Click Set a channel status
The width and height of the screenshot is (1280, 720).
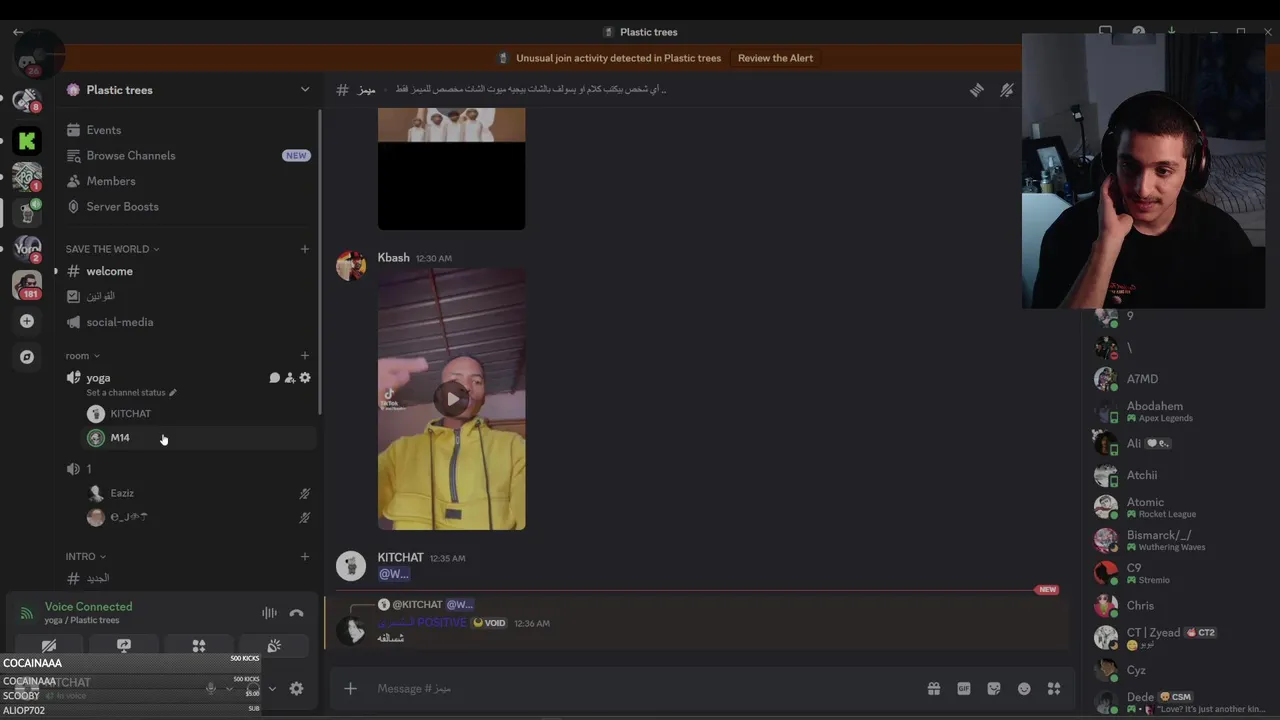click(131, 393)
